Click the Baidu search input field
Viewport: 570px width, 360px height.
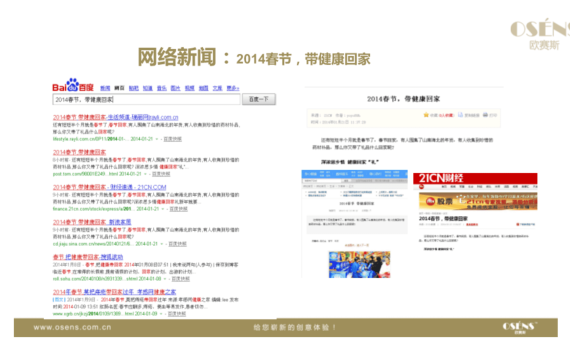146,99
